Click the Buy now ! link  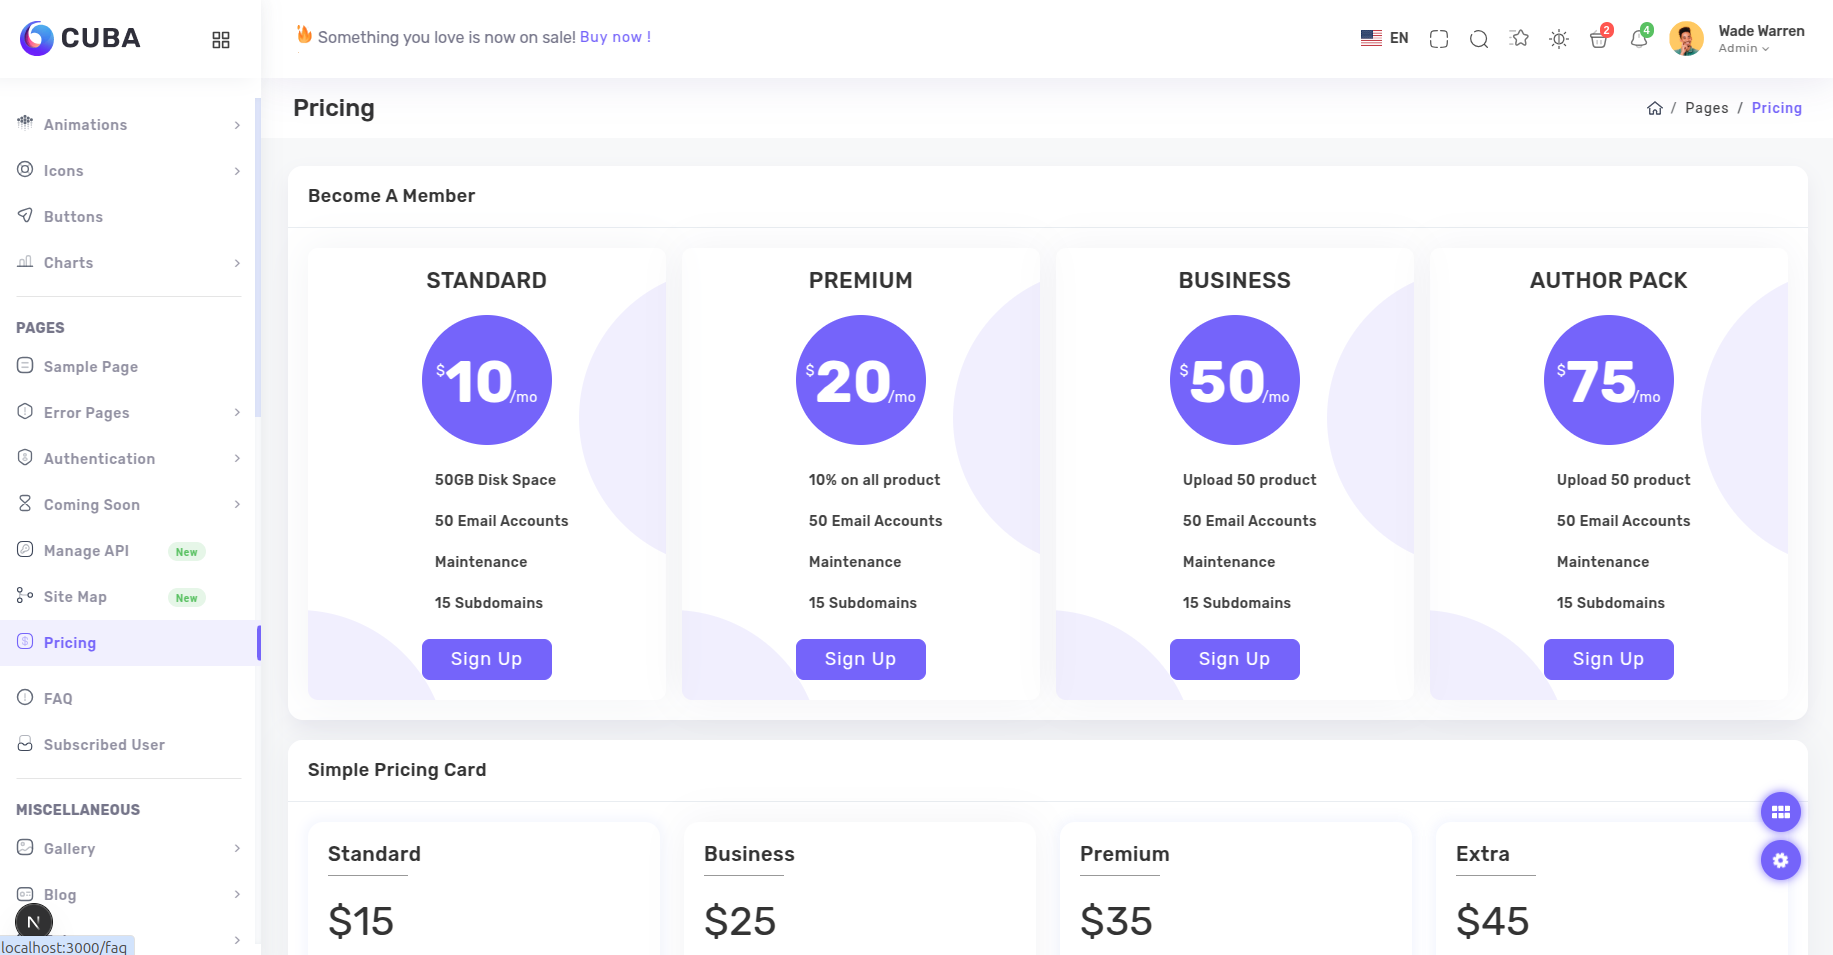coord(615,37)
